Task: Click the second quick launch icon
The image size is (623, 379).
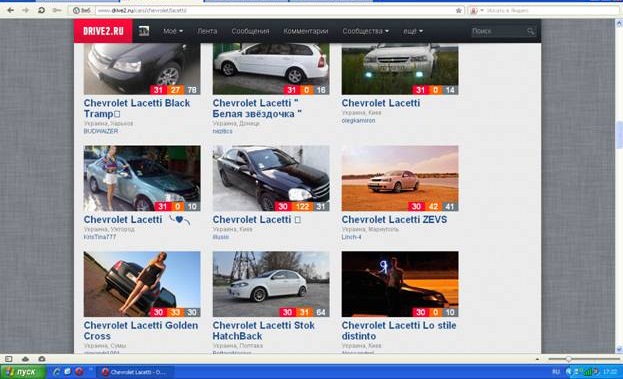Action: tap(68, 372)
